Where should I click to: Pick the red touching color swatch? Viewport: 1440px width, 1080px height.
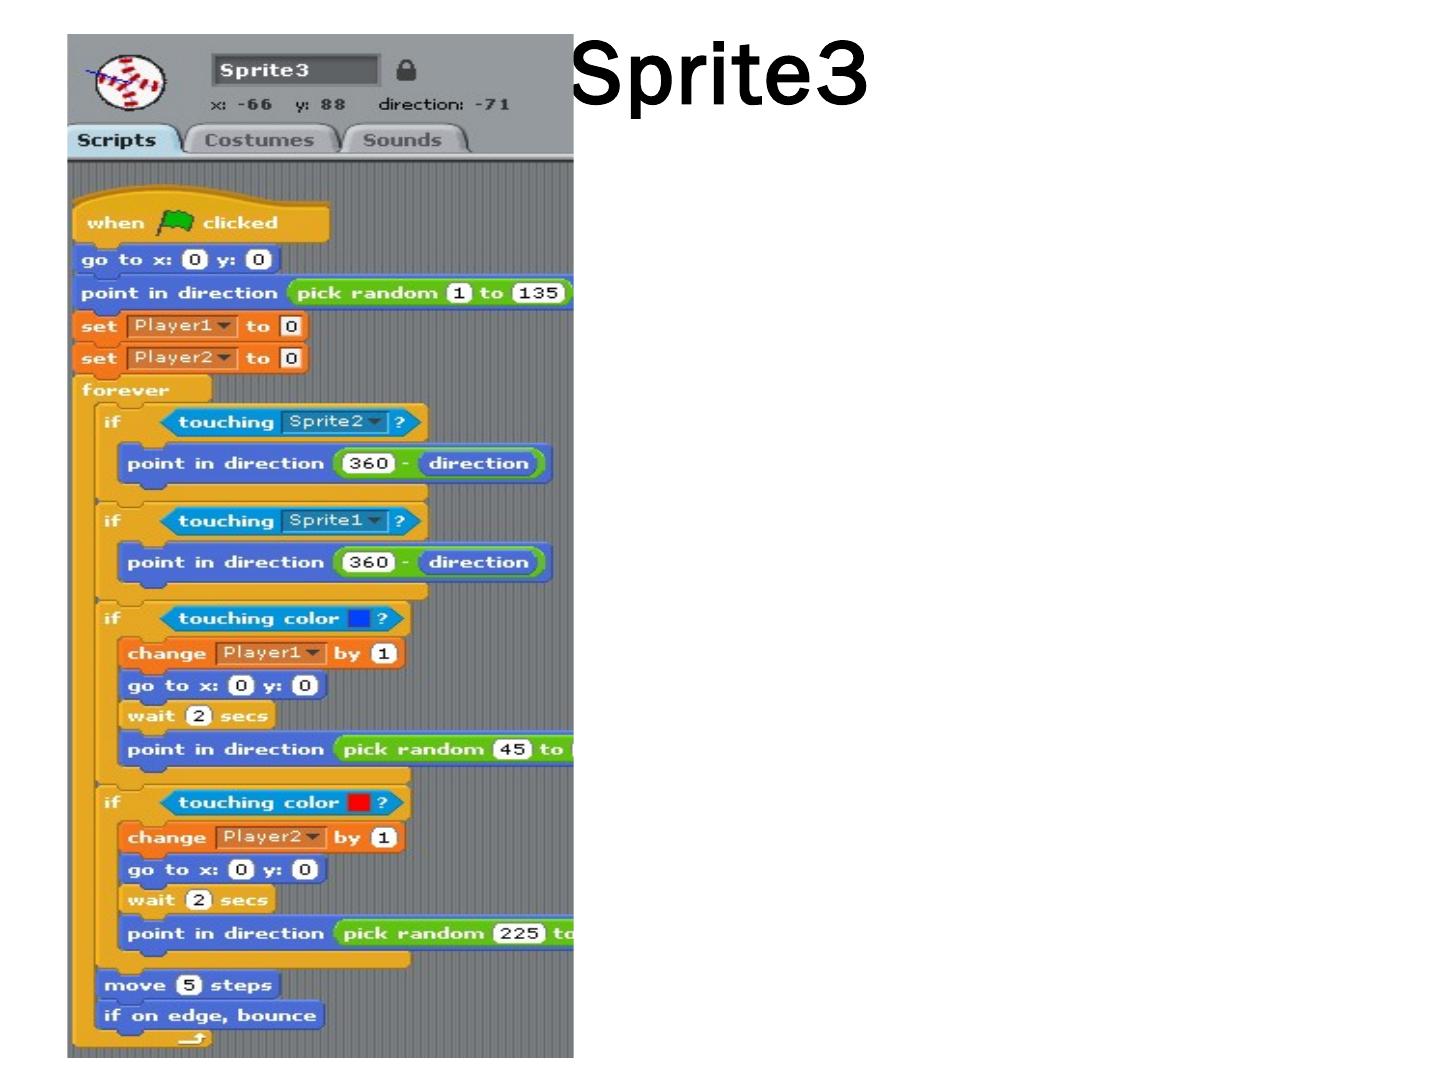point(359,802)
